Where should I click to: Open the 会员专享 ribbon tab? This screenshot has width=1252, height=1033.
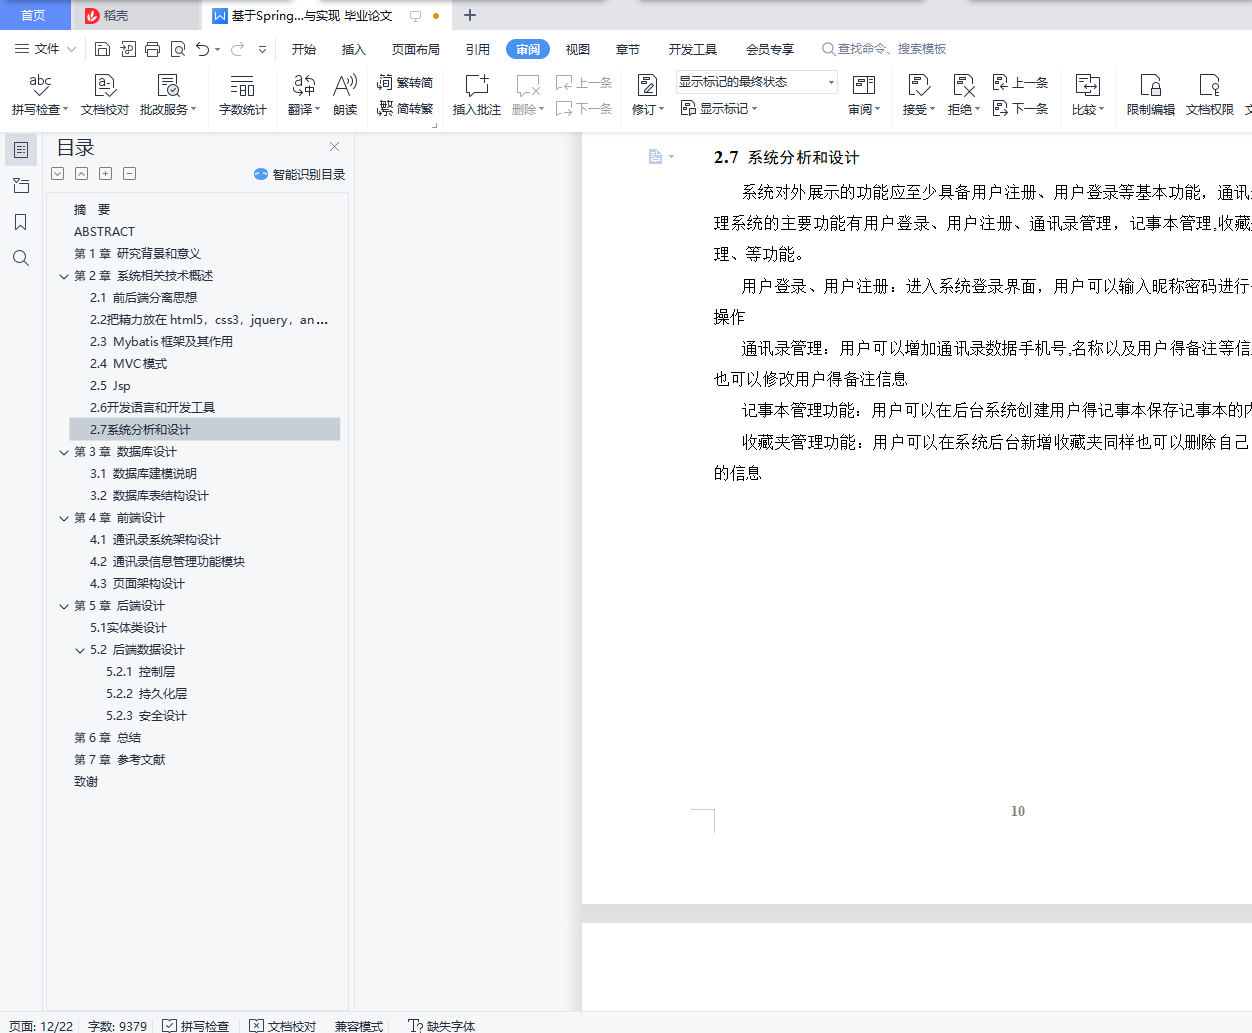pyautogui.click(x=770, y=49)
